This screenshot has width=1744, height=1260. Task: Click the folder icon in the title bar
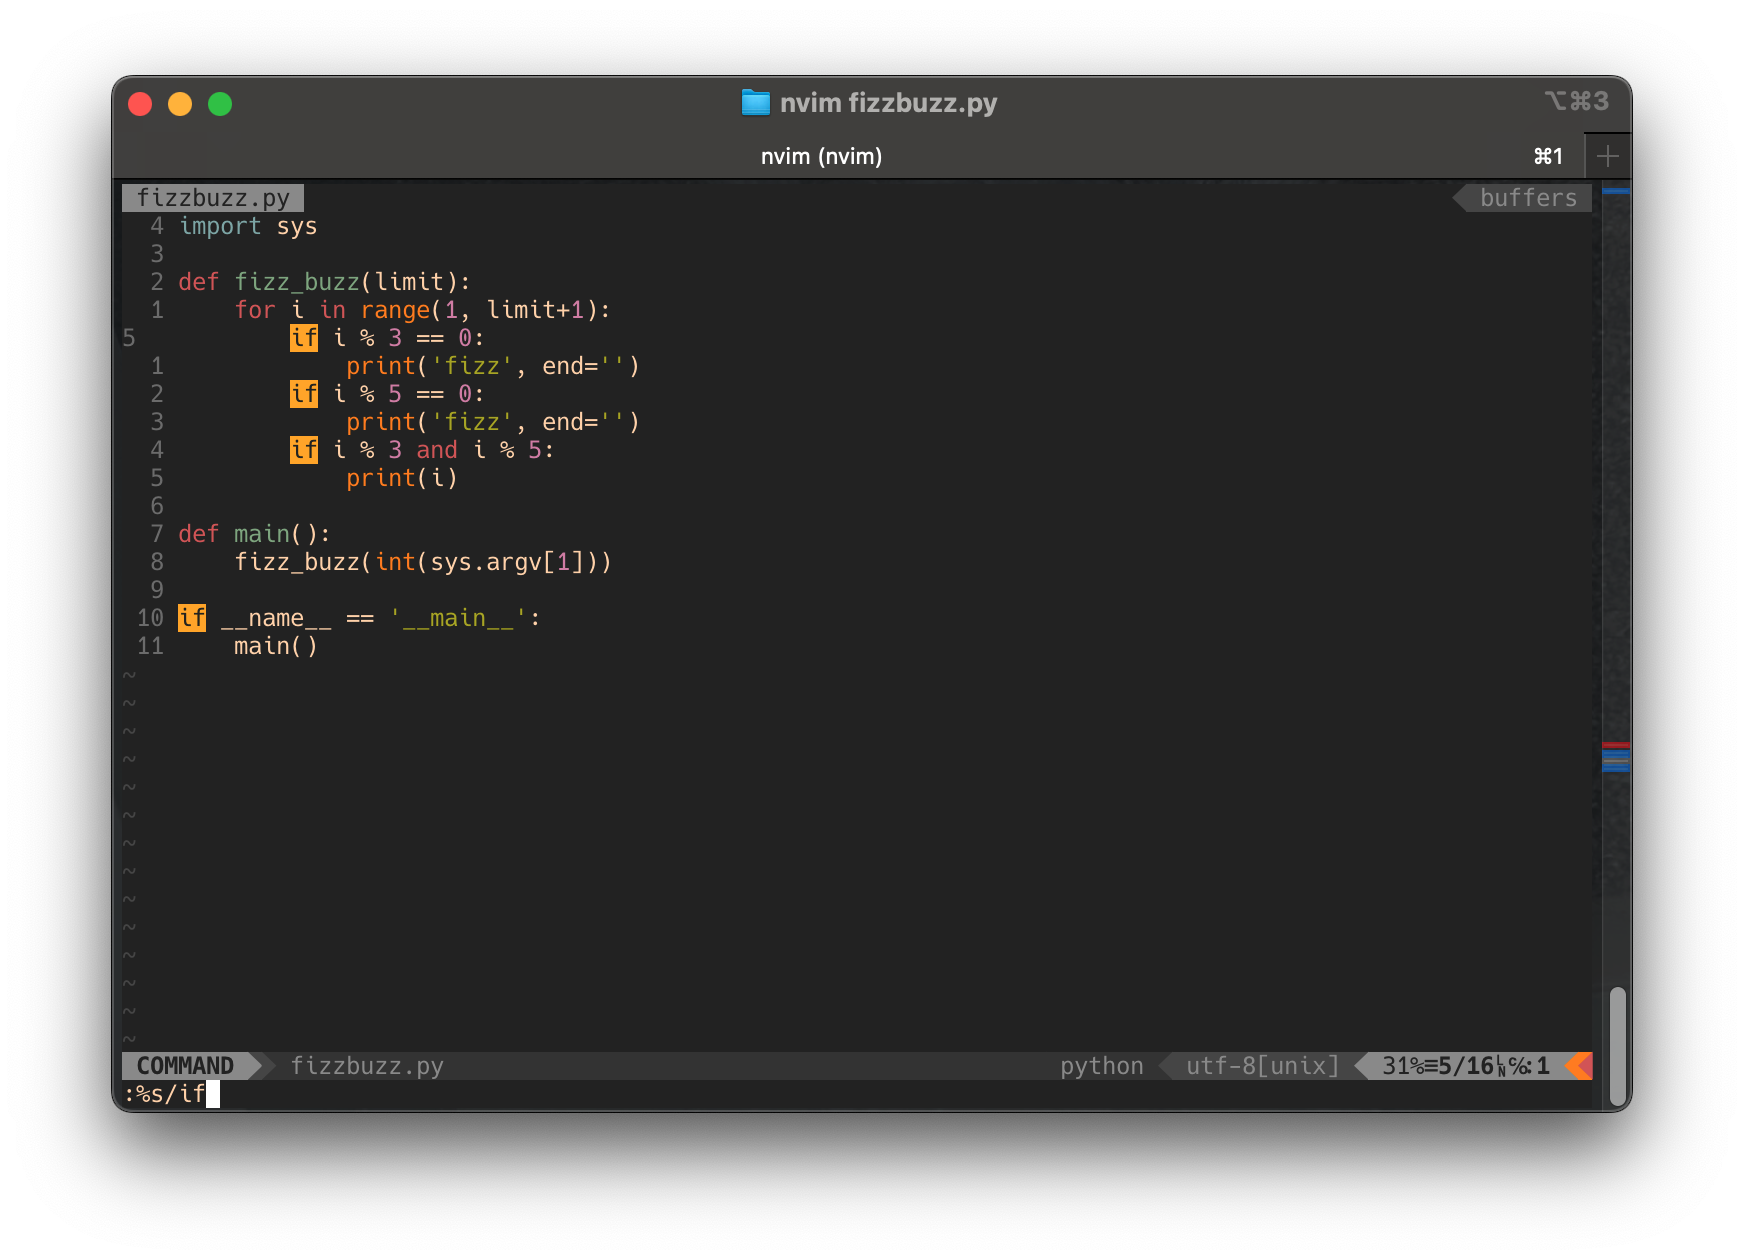point(757,102)
